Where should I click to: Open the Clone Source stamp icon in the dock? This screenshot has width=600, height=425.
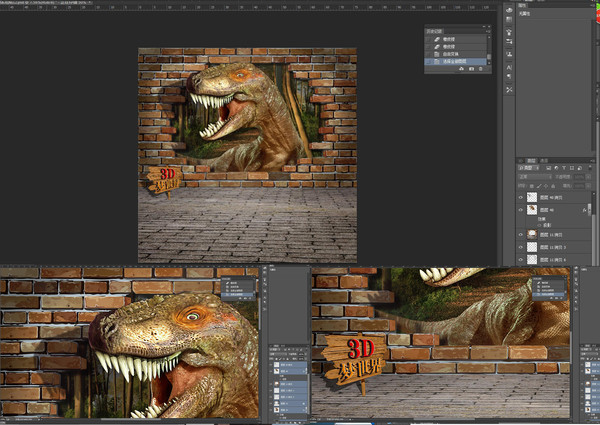[x=509, y=54]
